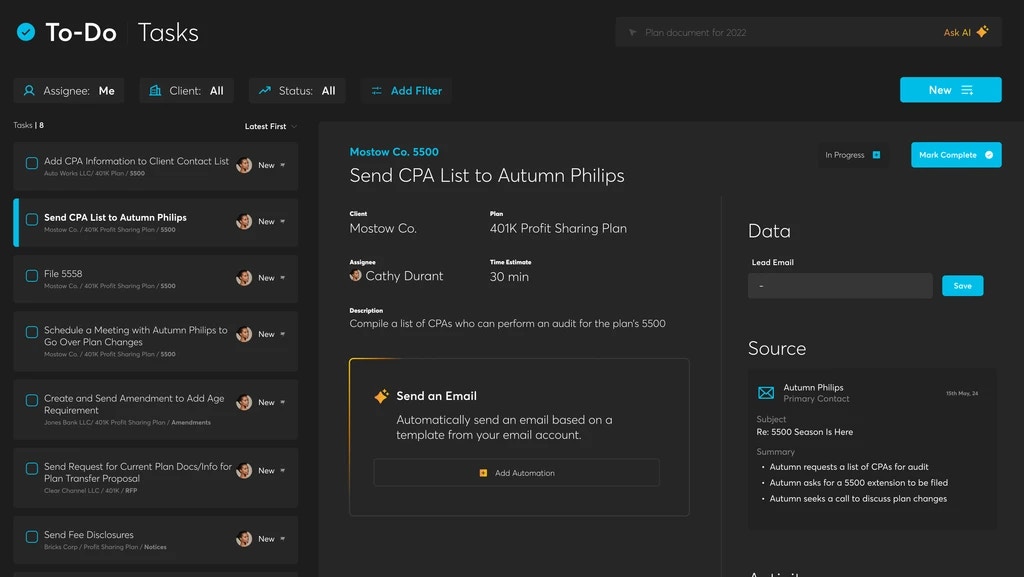The height and width of the screenshot is (577, 1024).
Task: Click the To-Do checkmark logo icon
Action: (x=26, y=32)
